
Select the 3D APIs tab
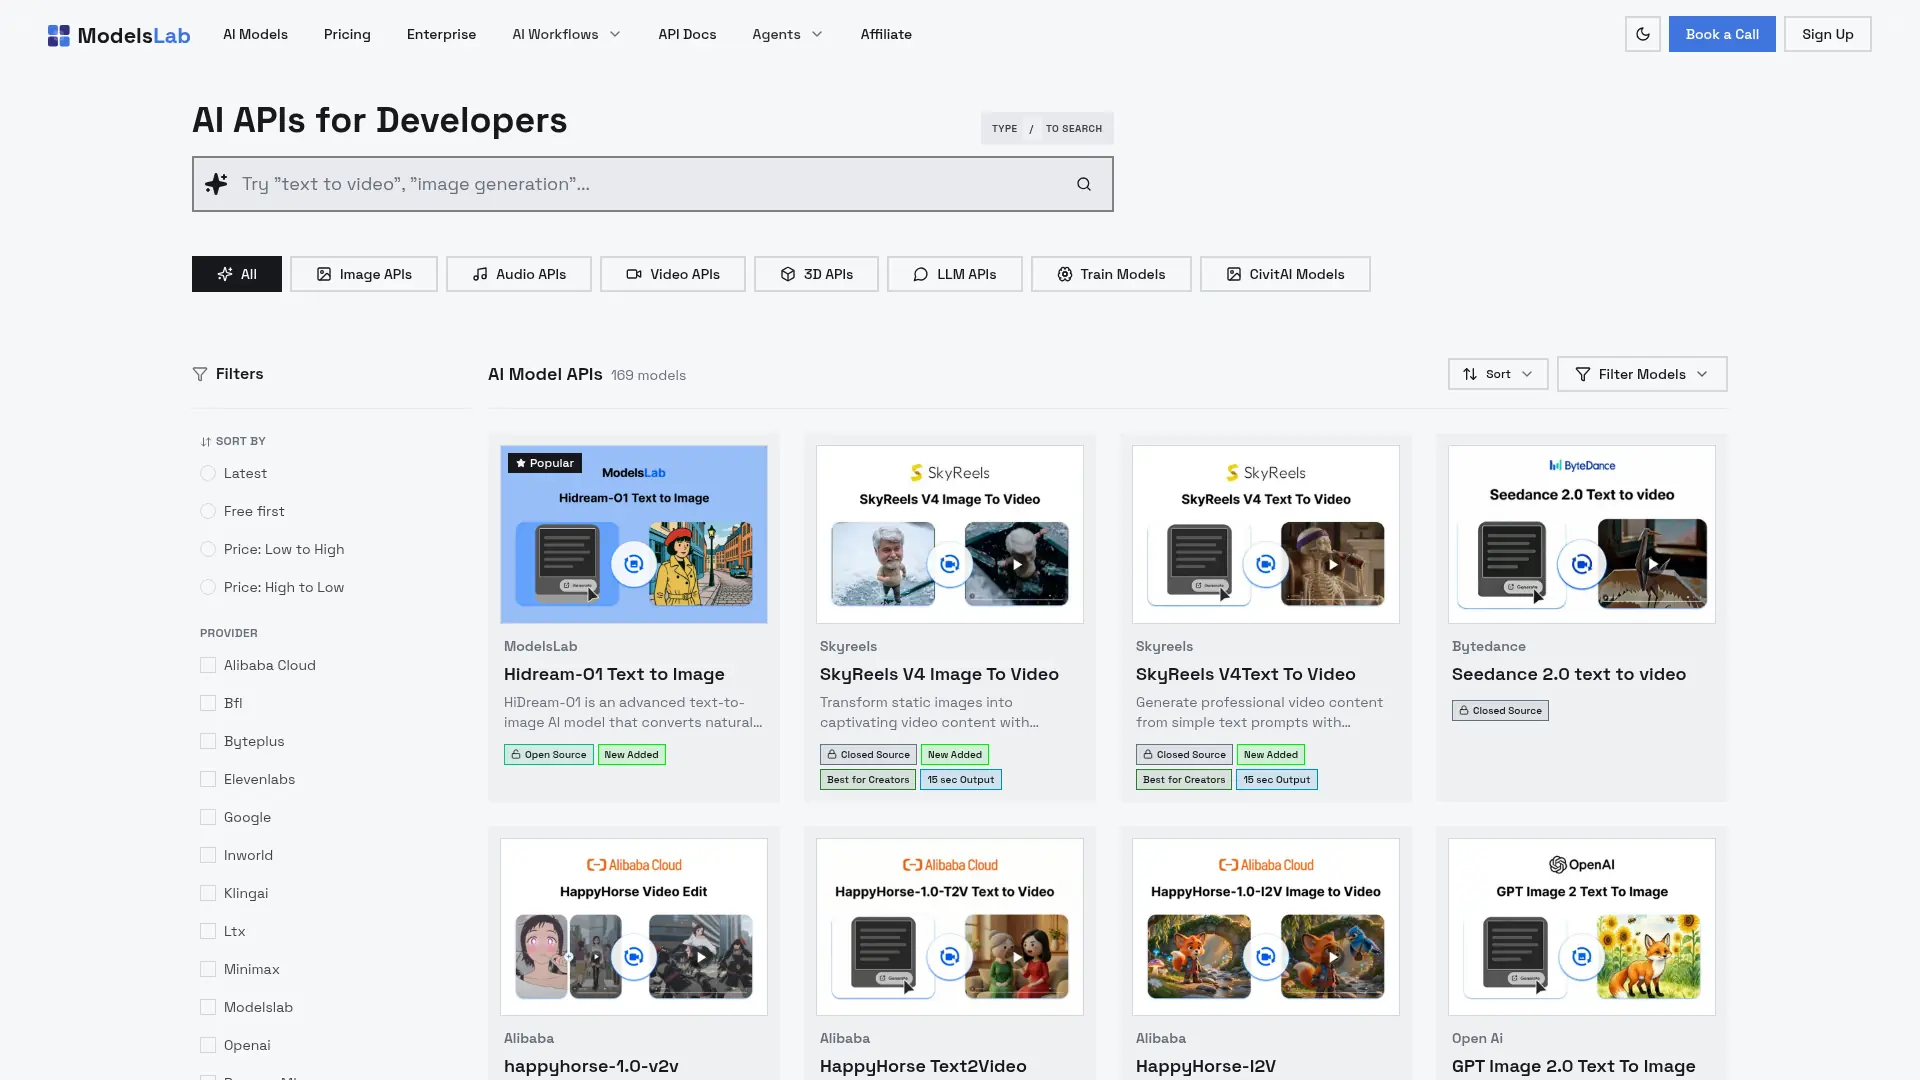816,274
